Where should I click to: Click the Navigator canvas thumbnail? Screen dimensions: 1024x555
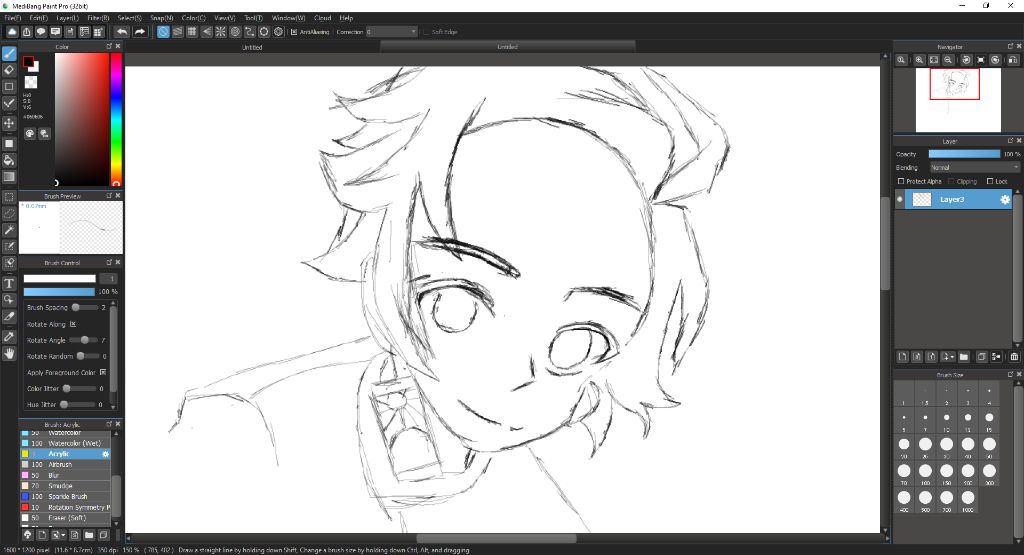[x=958, y=100]
